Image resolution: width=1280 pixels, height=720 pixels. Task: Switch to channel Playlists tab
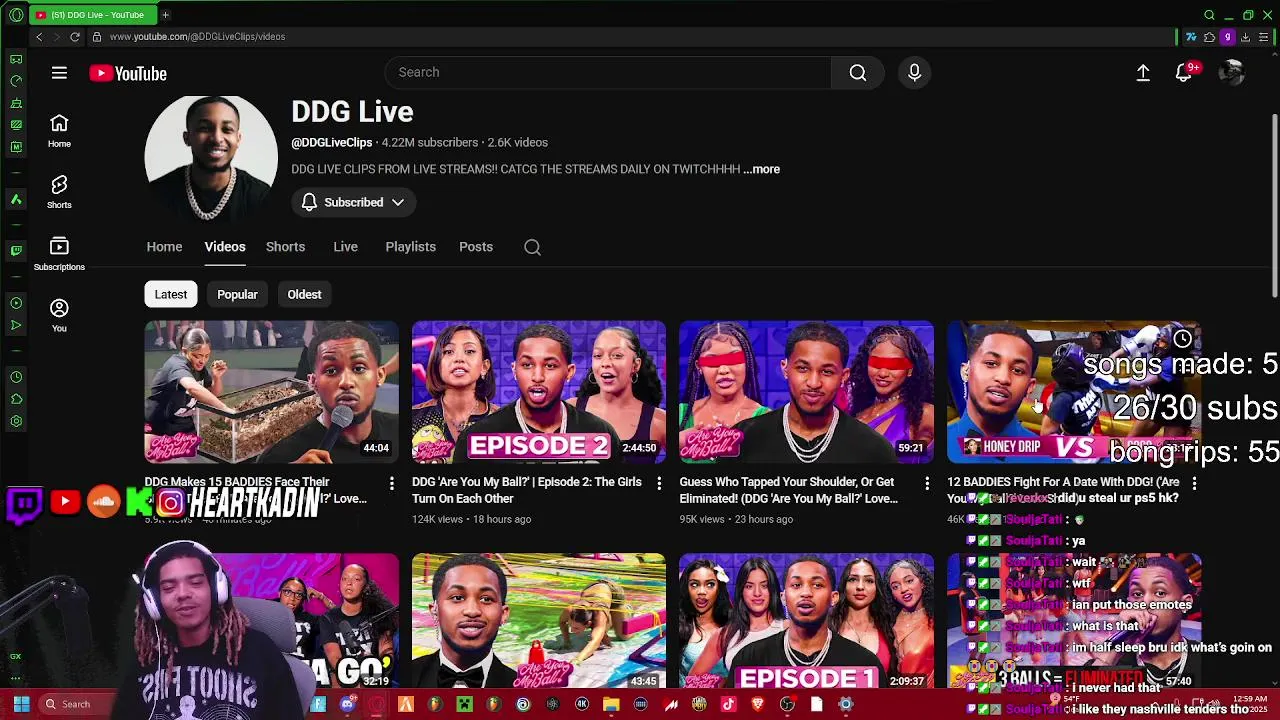pos(410,247)
